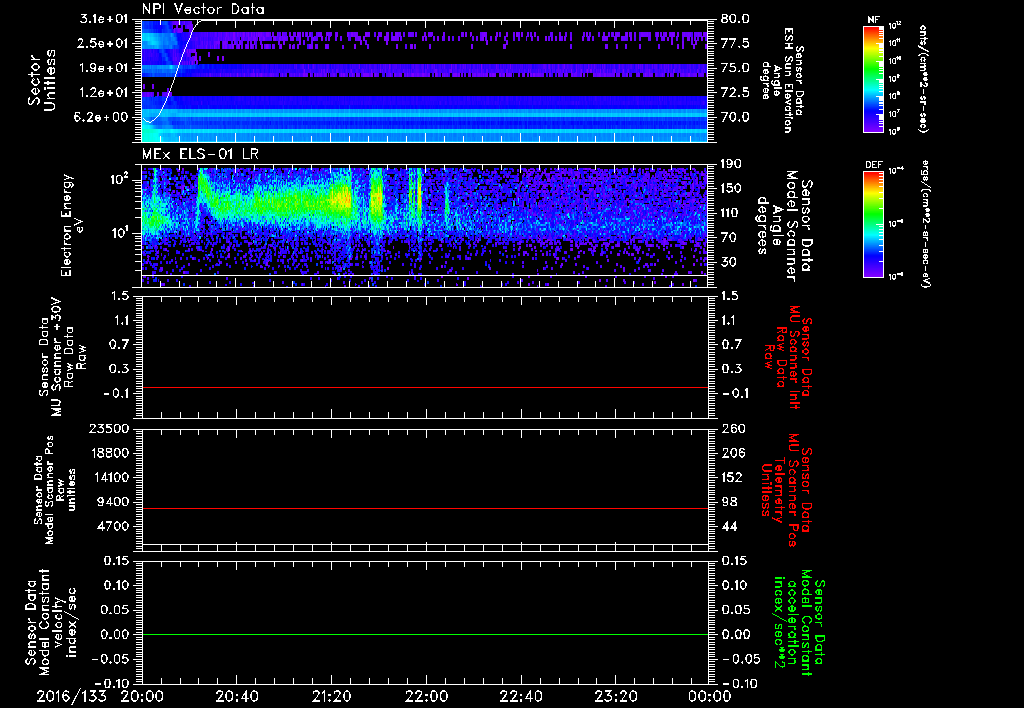
Task: Click the NF color scale bar
Action: click(873, 79)
